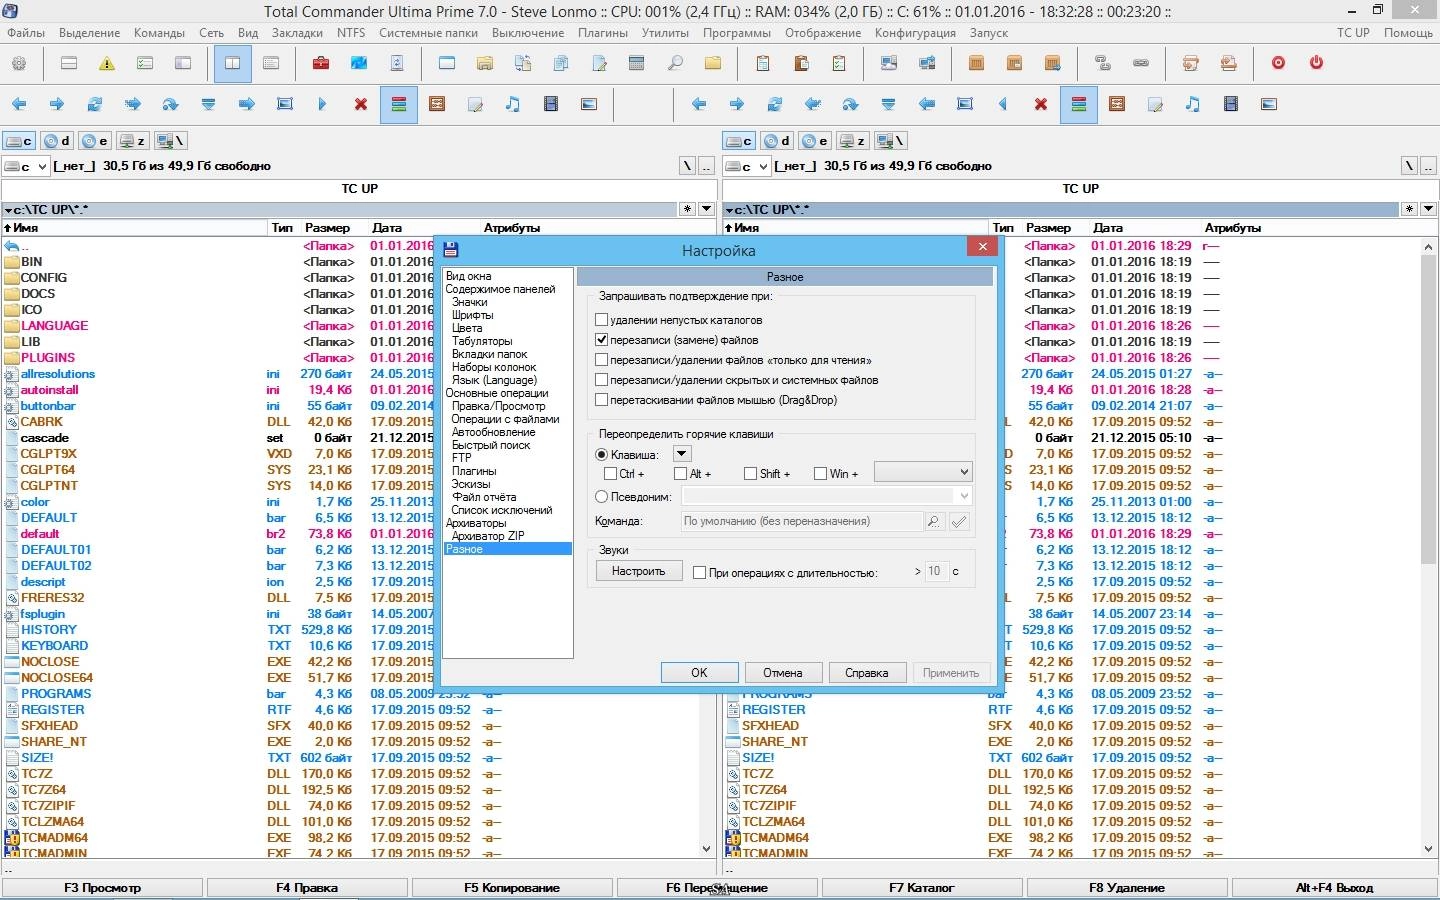Click the red toolbox icon in toolbar
Screen dimensions: 1440x900
321,63
